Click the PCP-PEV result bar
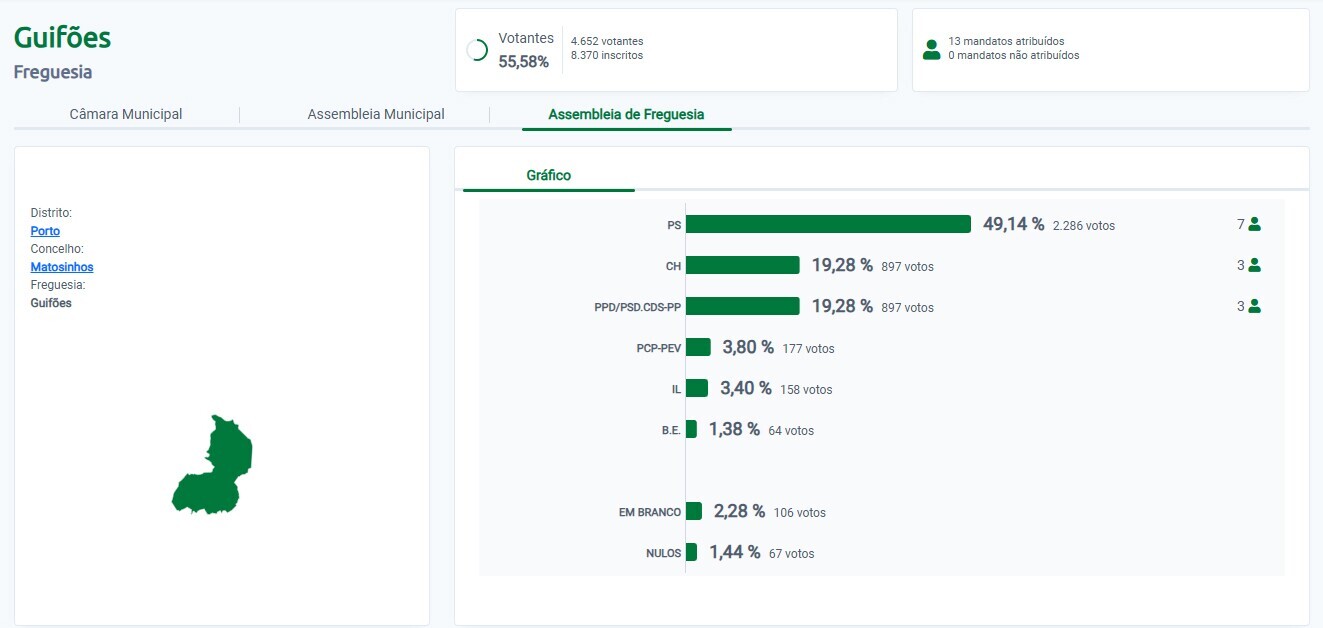The image size is (1323, 628). tap(698, 347)
